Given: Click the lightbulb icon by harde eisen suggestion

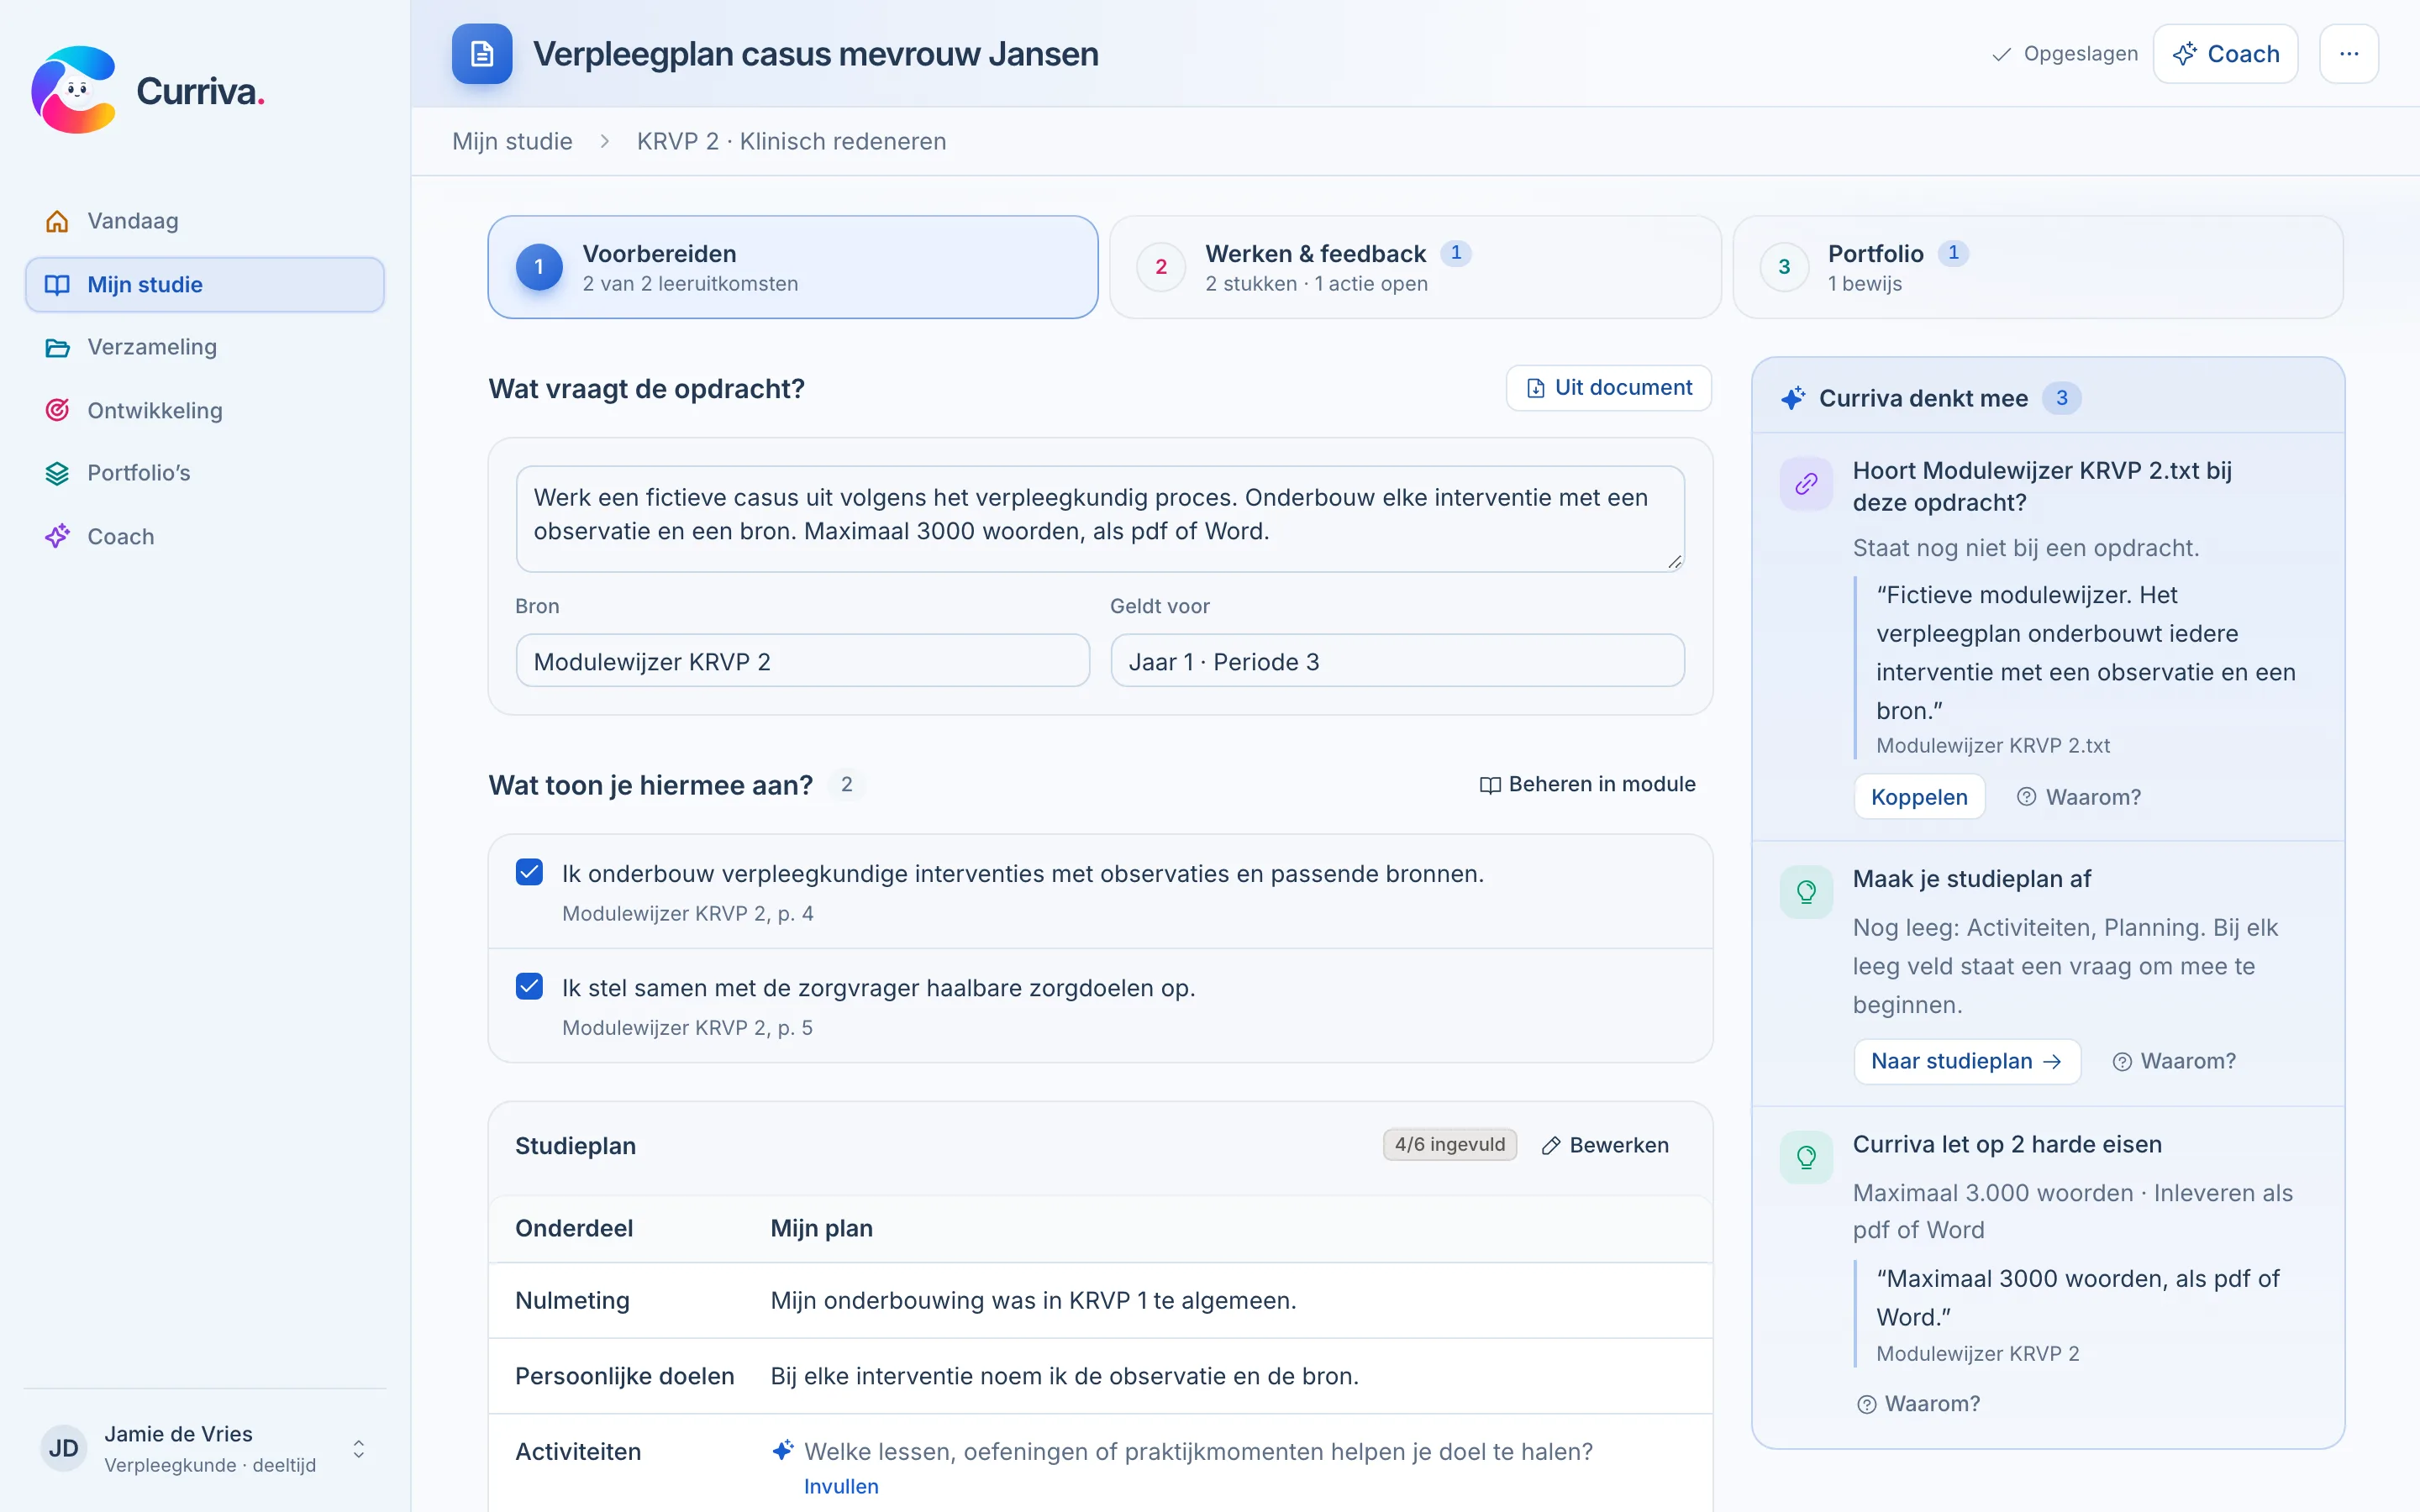Looking at the screenshot, I should (x=1806, y=1158).
